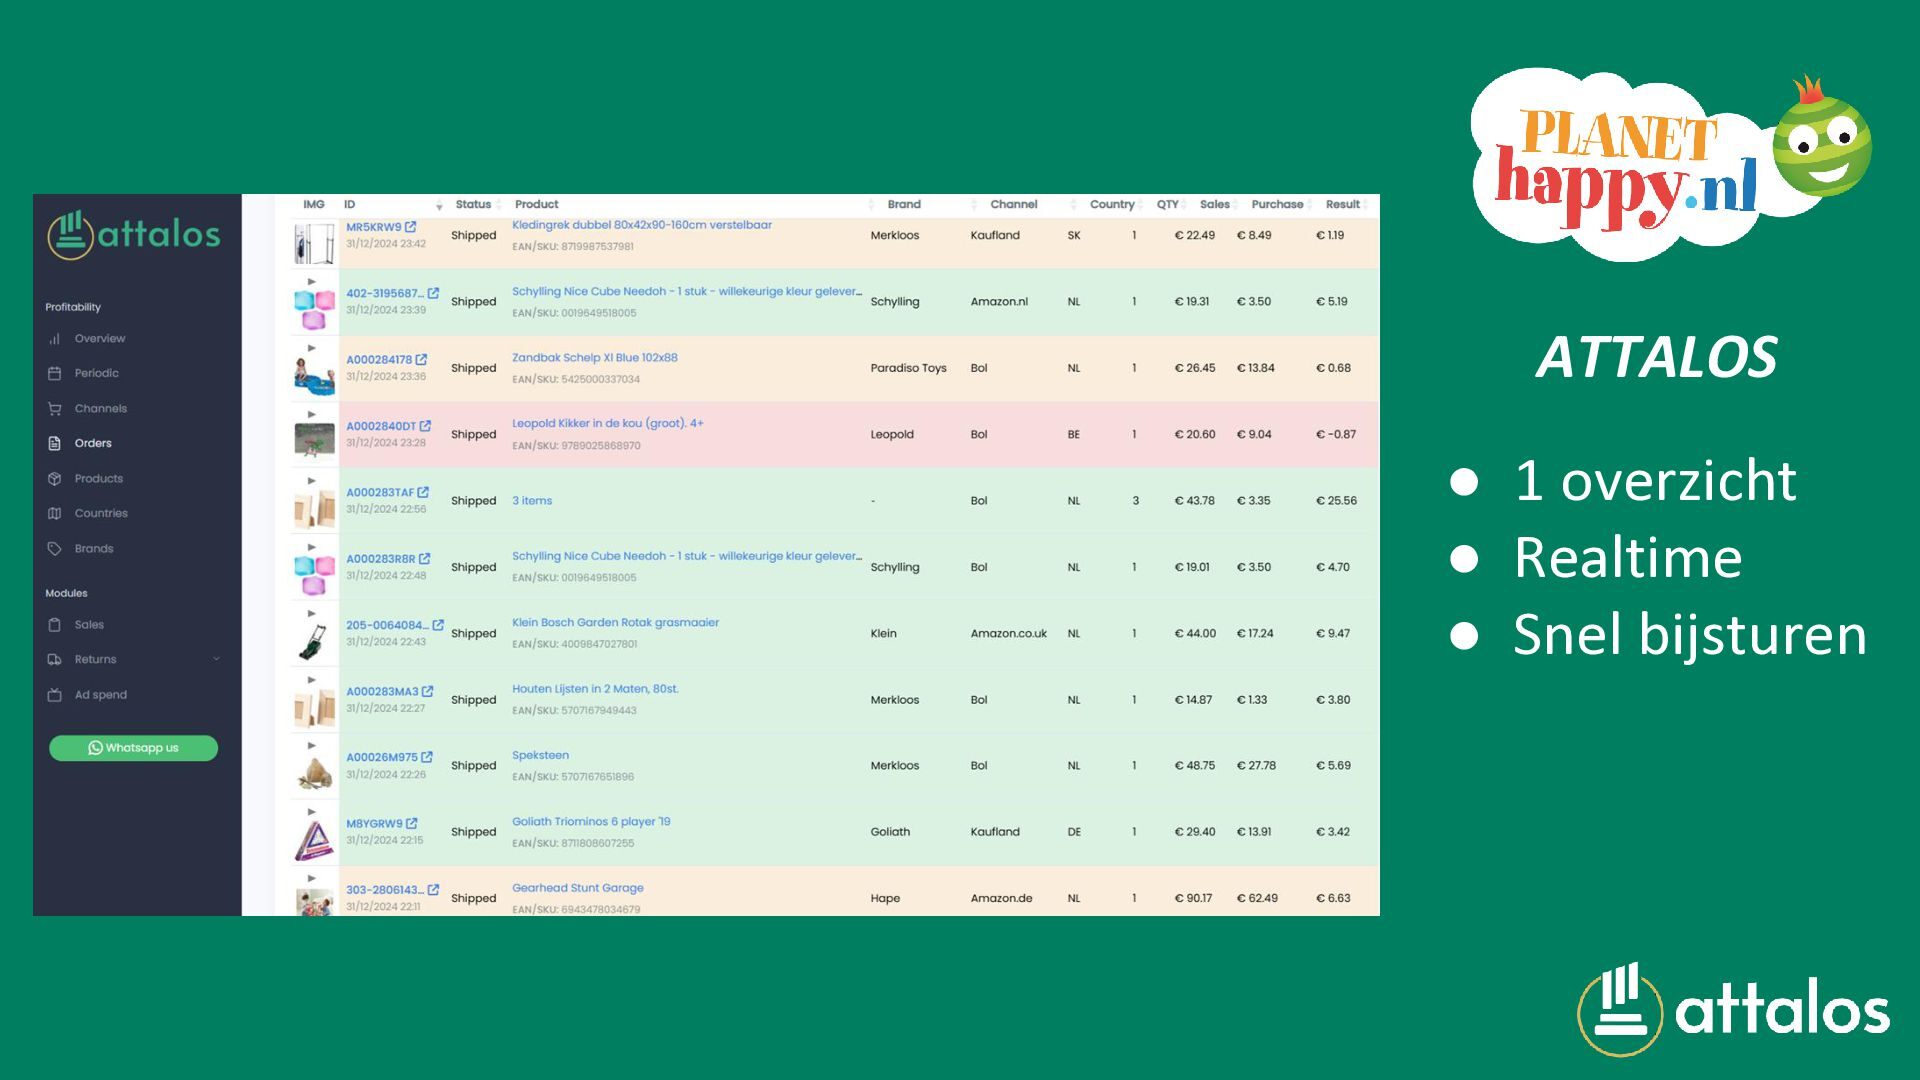1920x1080 pixels.
Task: Click the attalos logo in sidebar
Action: coord(135,235)
